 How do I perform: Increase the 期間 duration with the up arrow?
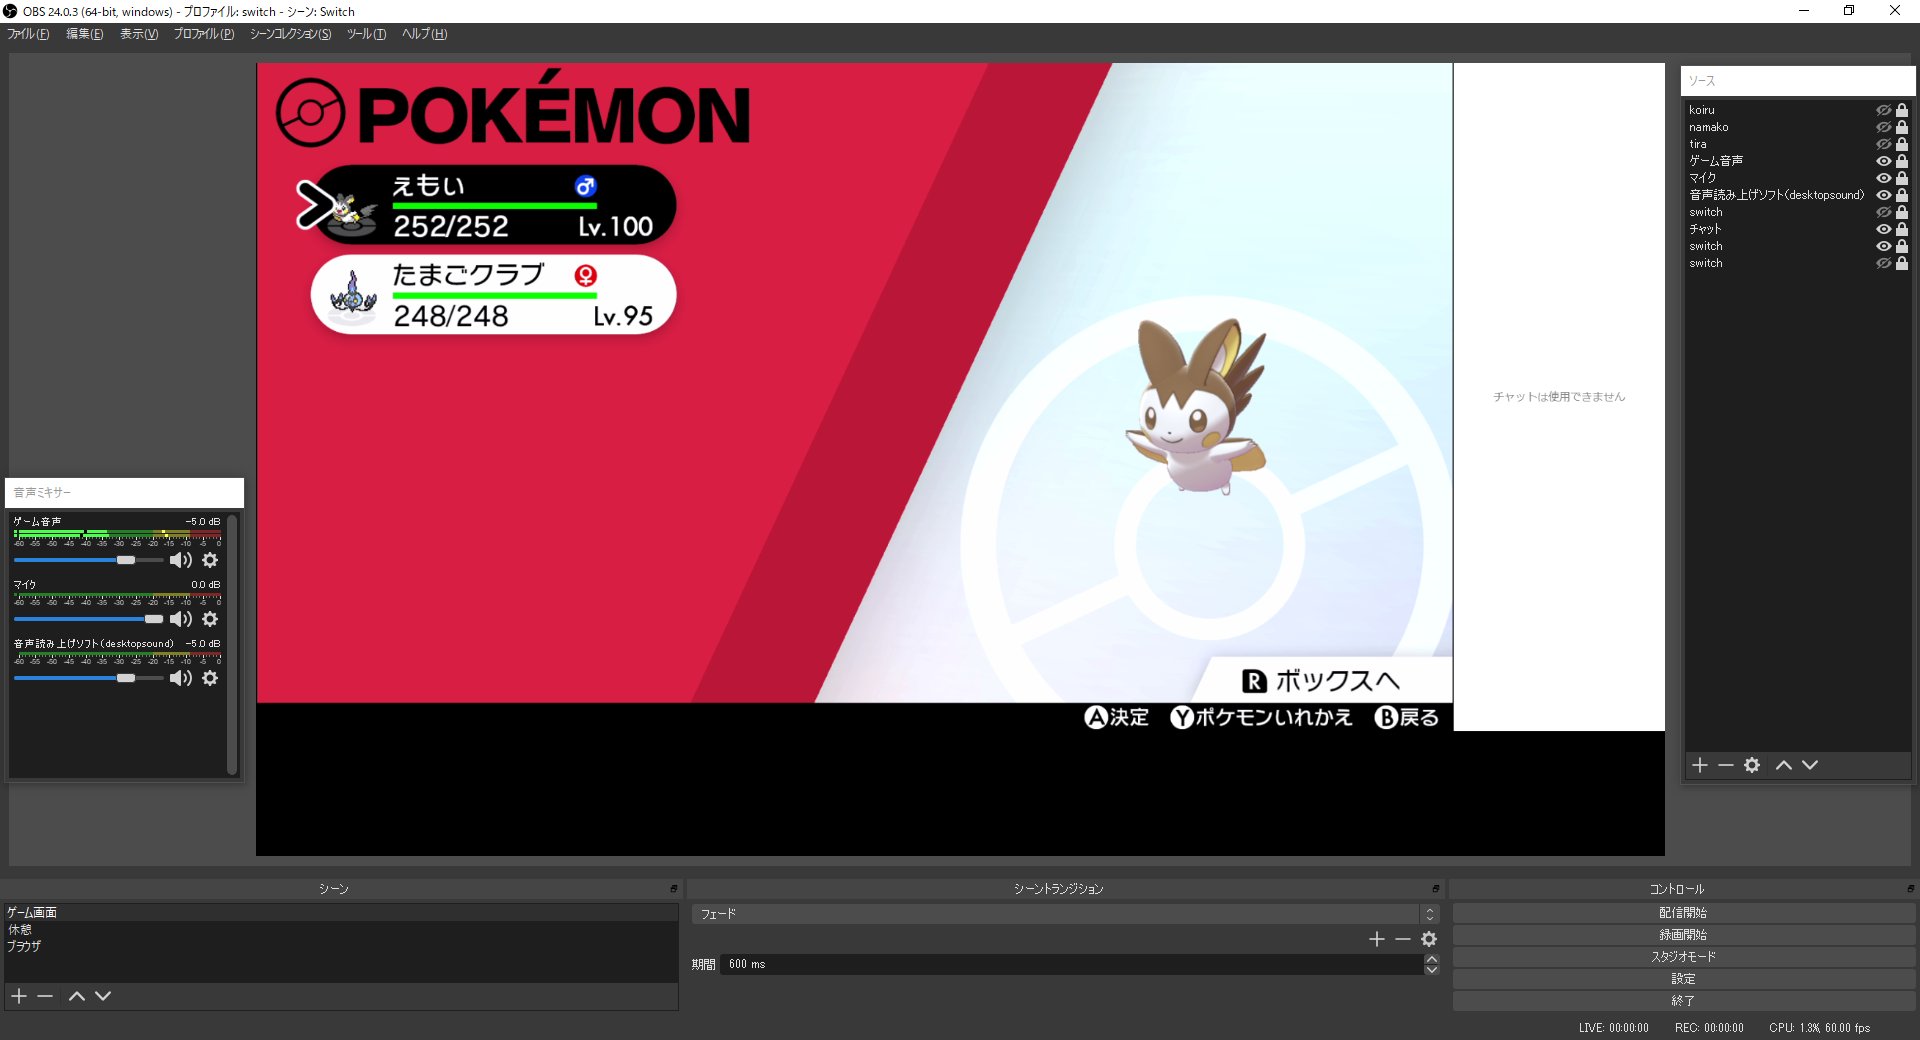pos(1432,959)
